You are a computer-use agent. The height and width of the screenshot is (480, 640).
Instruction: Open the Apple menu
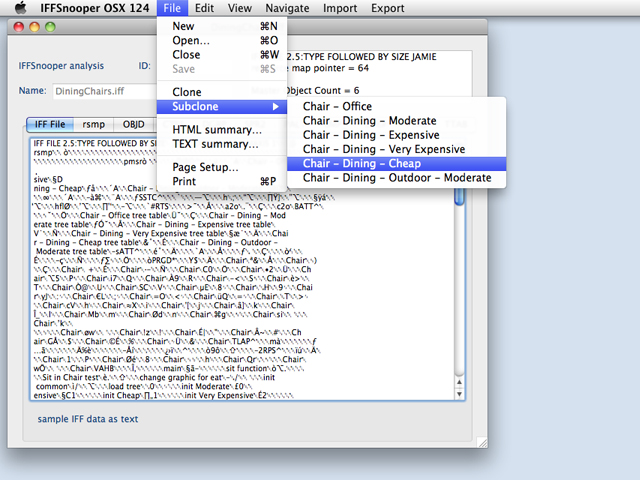pos(19,8)
